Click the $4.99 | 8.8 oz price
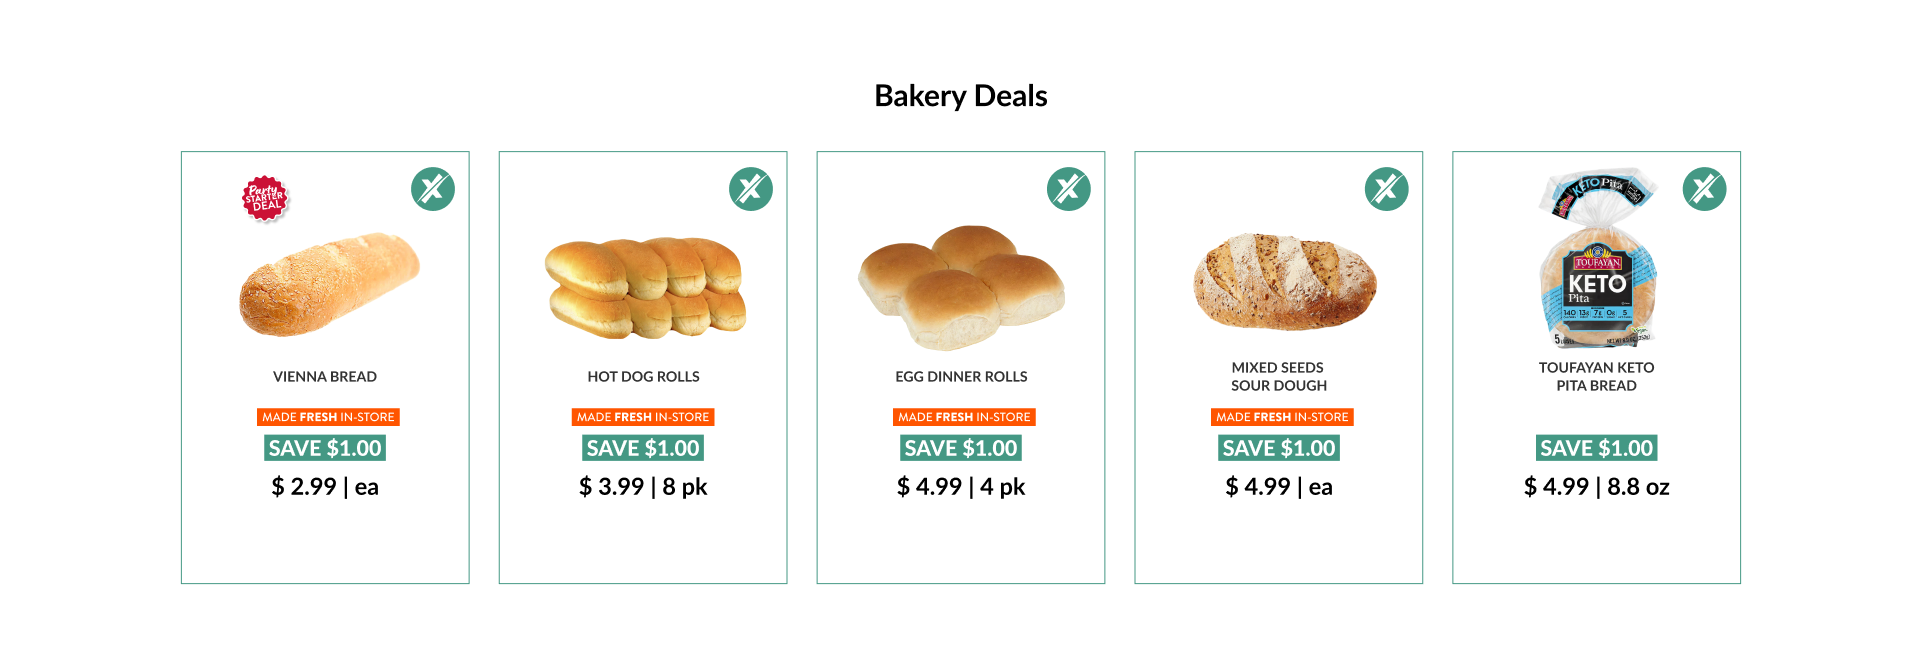 [1597, 487]
